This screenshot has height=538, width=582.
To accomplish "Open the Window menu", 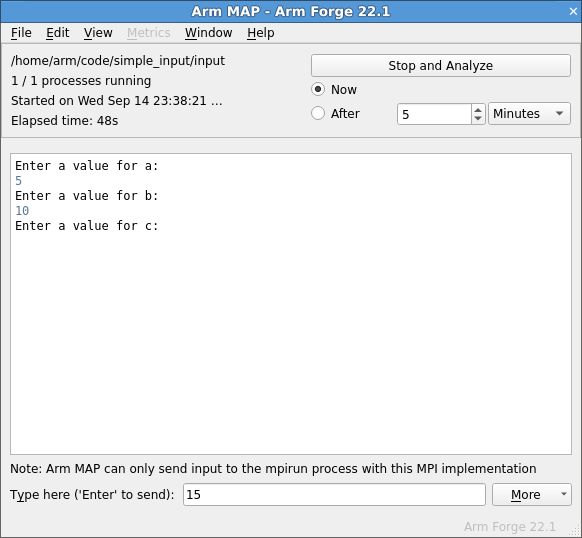I will [209, 33].
